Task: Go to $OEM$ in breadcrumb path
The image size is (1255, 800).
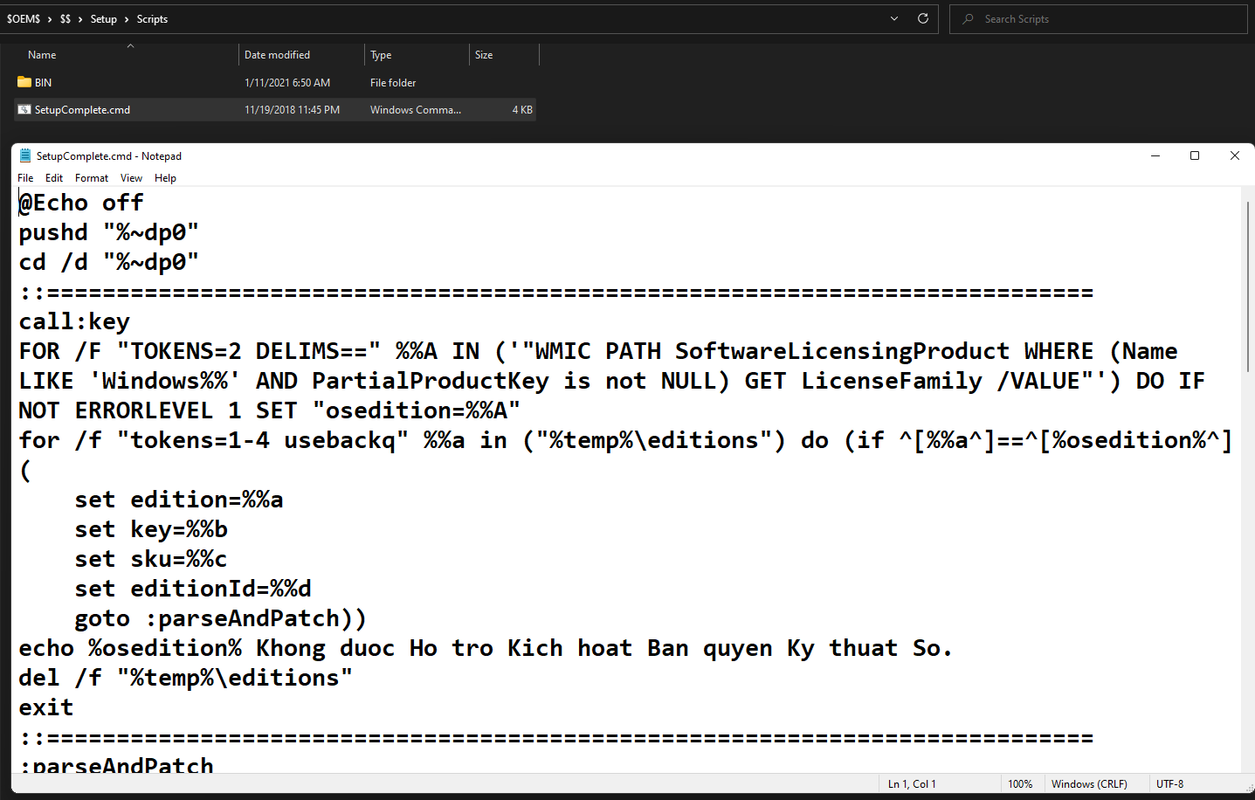Action: click(23, 19)
